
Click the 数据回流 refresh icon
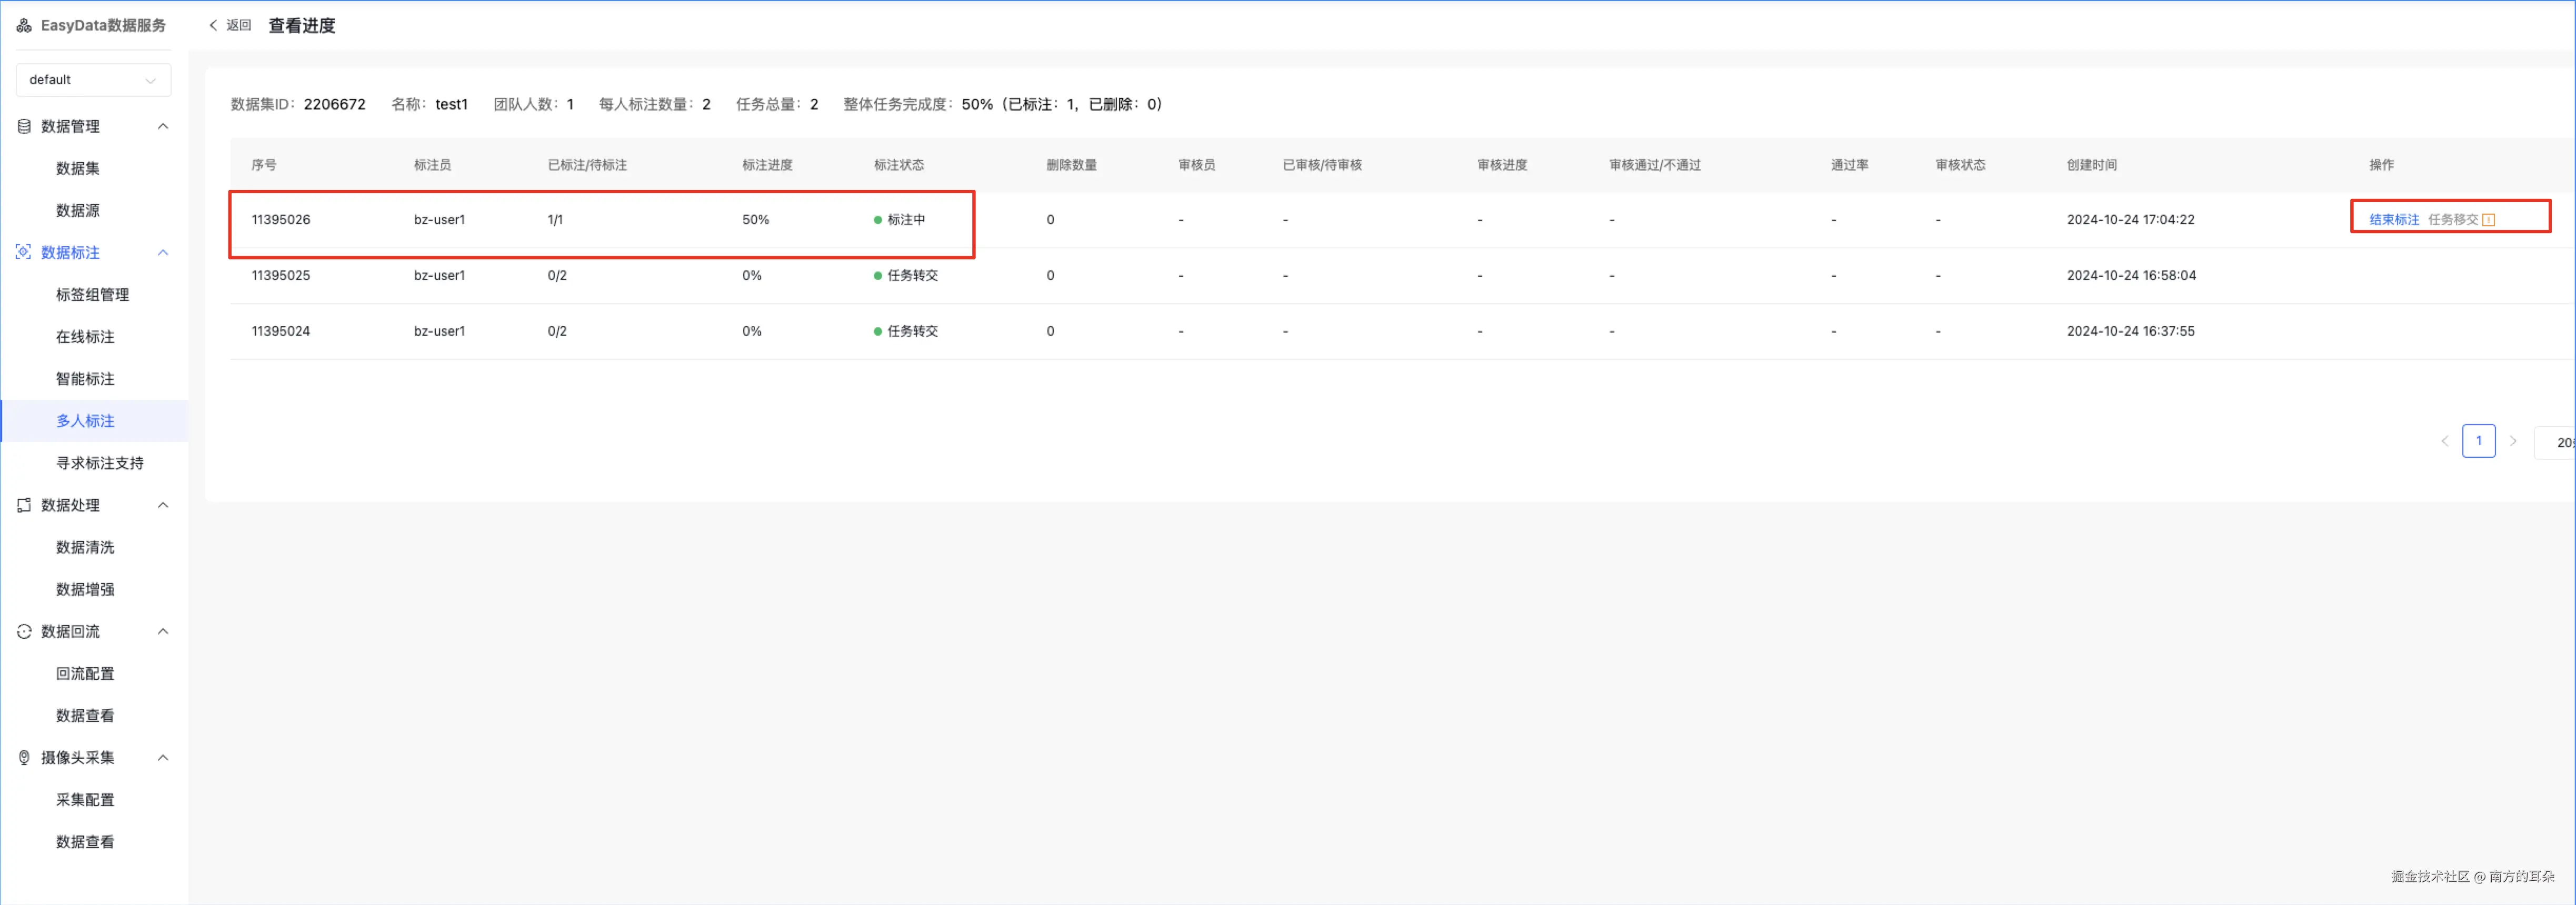click(x=24, y=631)
